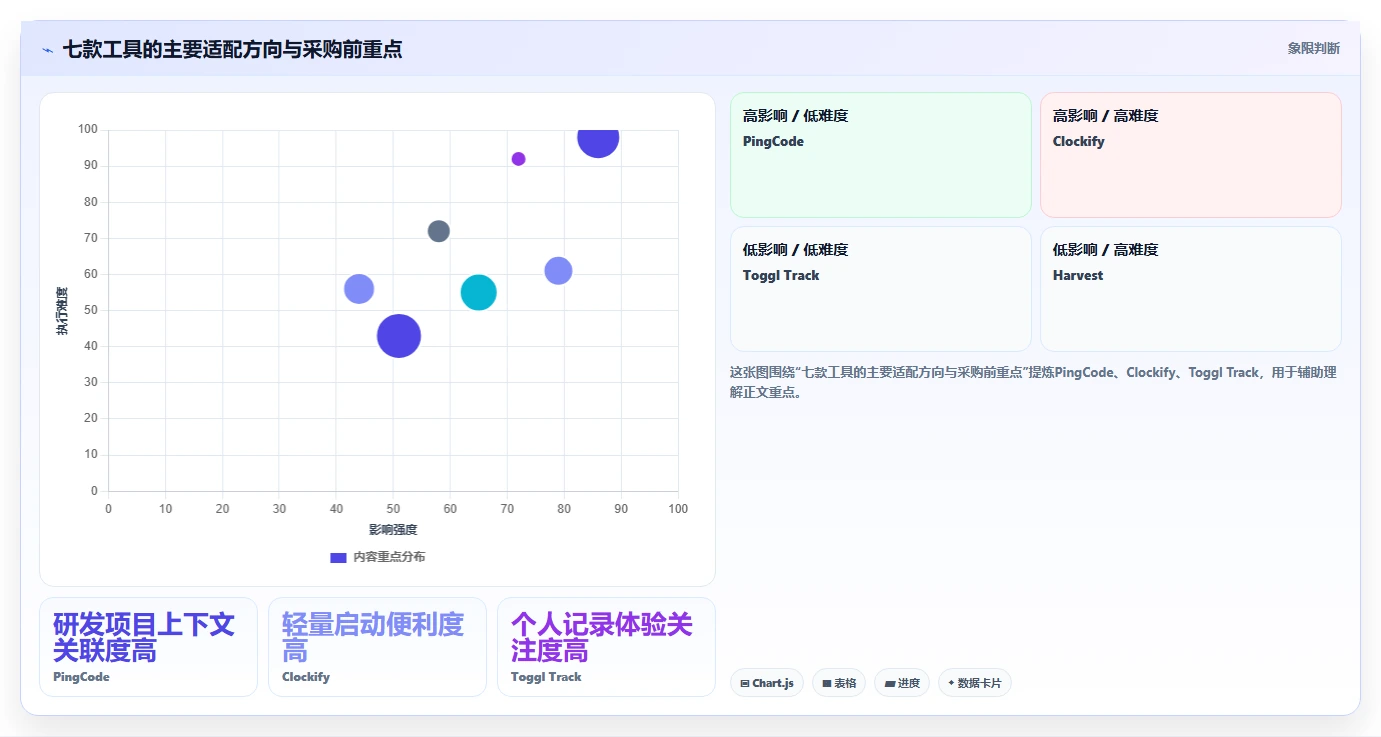The image size is (1381, 737).
Task: Click the lightning icon beside the title
Action: click(x=47, y=50)
